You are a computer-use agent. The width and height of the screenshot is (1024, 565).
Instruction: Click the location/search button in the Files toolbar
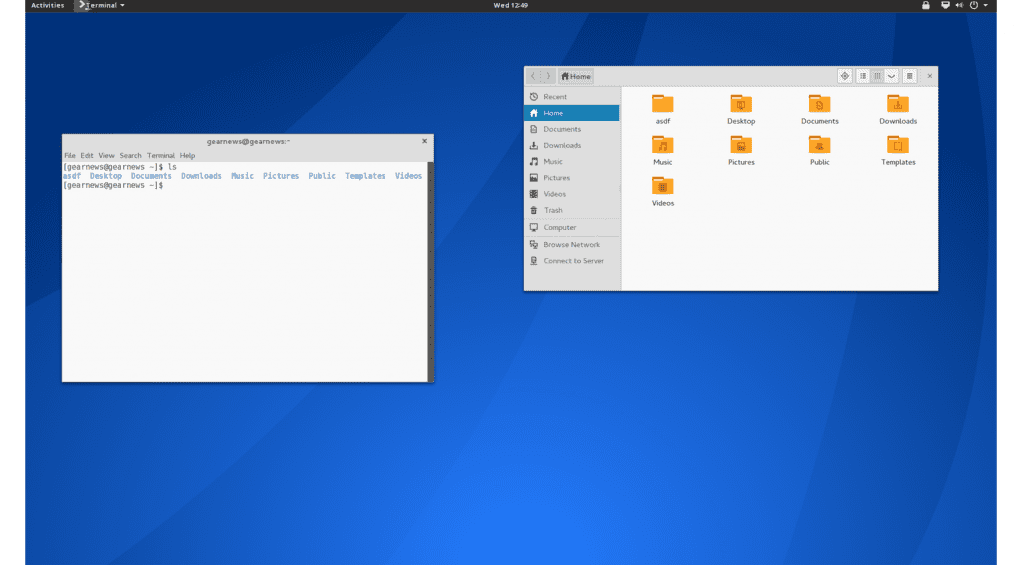click(x=844, y=76)
